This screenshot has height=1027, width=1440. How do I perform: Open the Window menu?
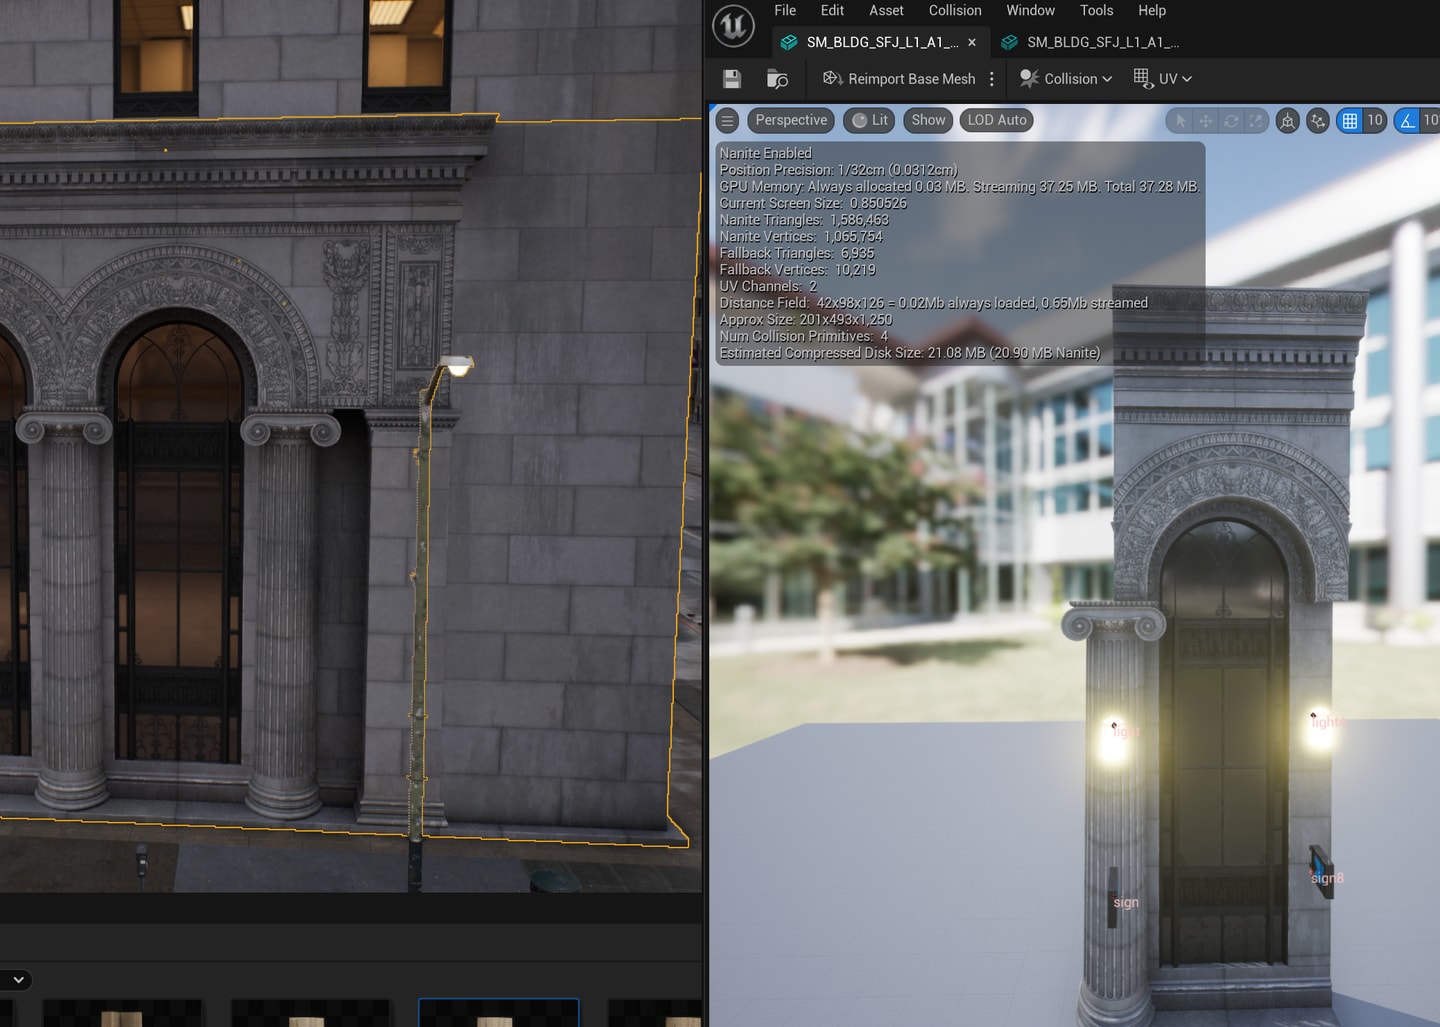tap(1030, 10)
